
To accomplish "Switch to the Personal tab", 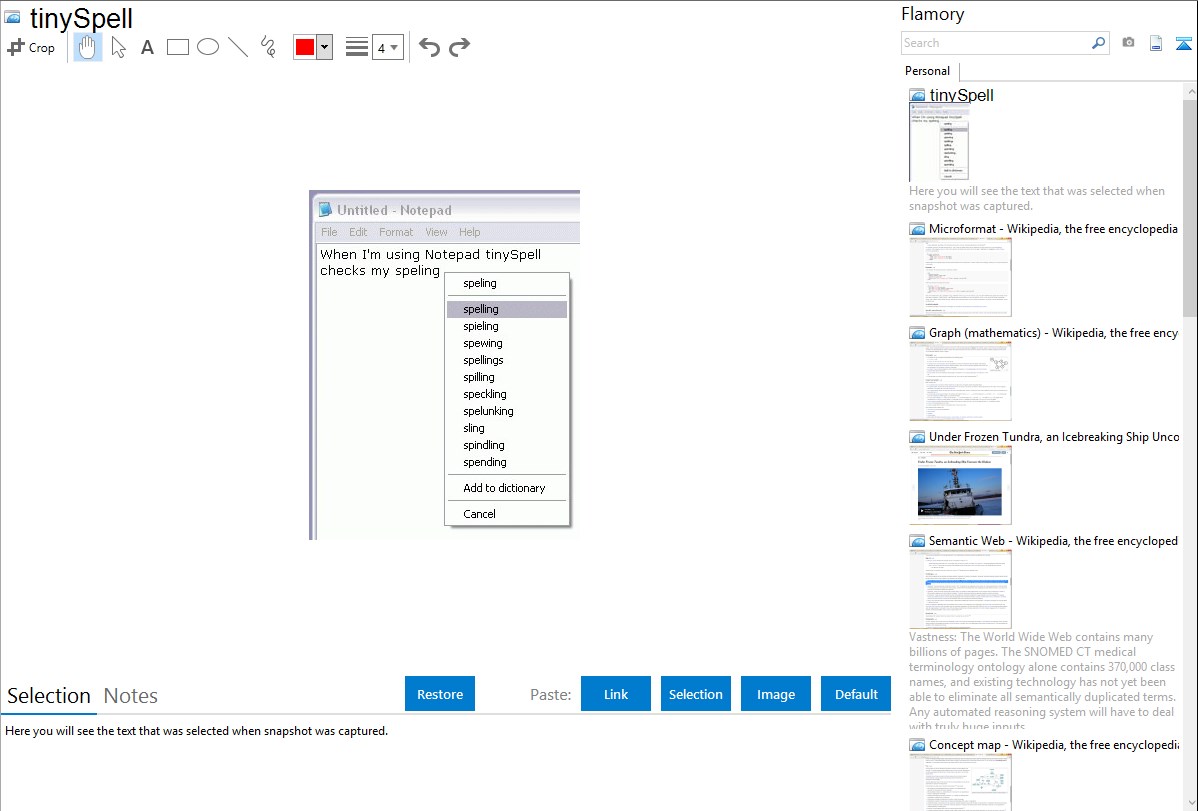I will (x=928, y=71).
